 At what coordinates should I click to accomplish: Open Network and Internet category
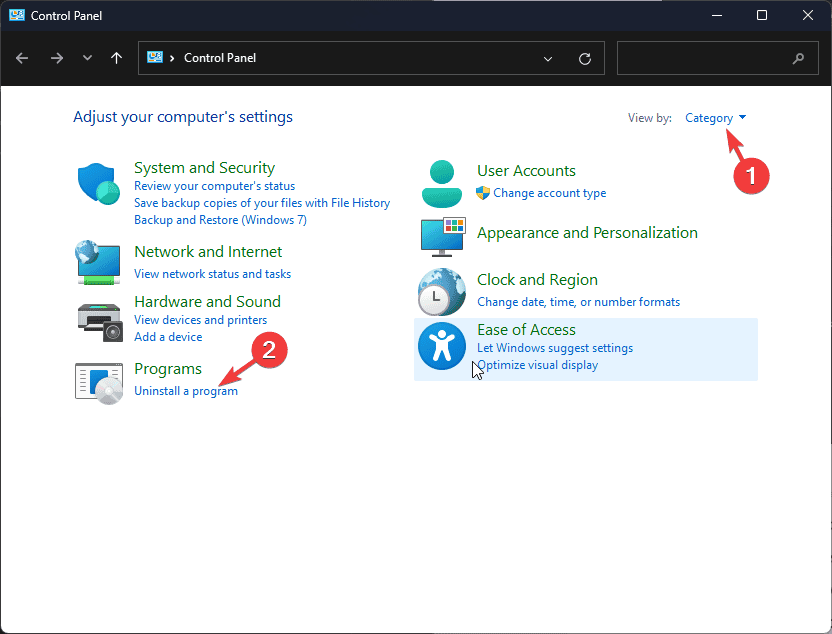(x=208, y=251)
